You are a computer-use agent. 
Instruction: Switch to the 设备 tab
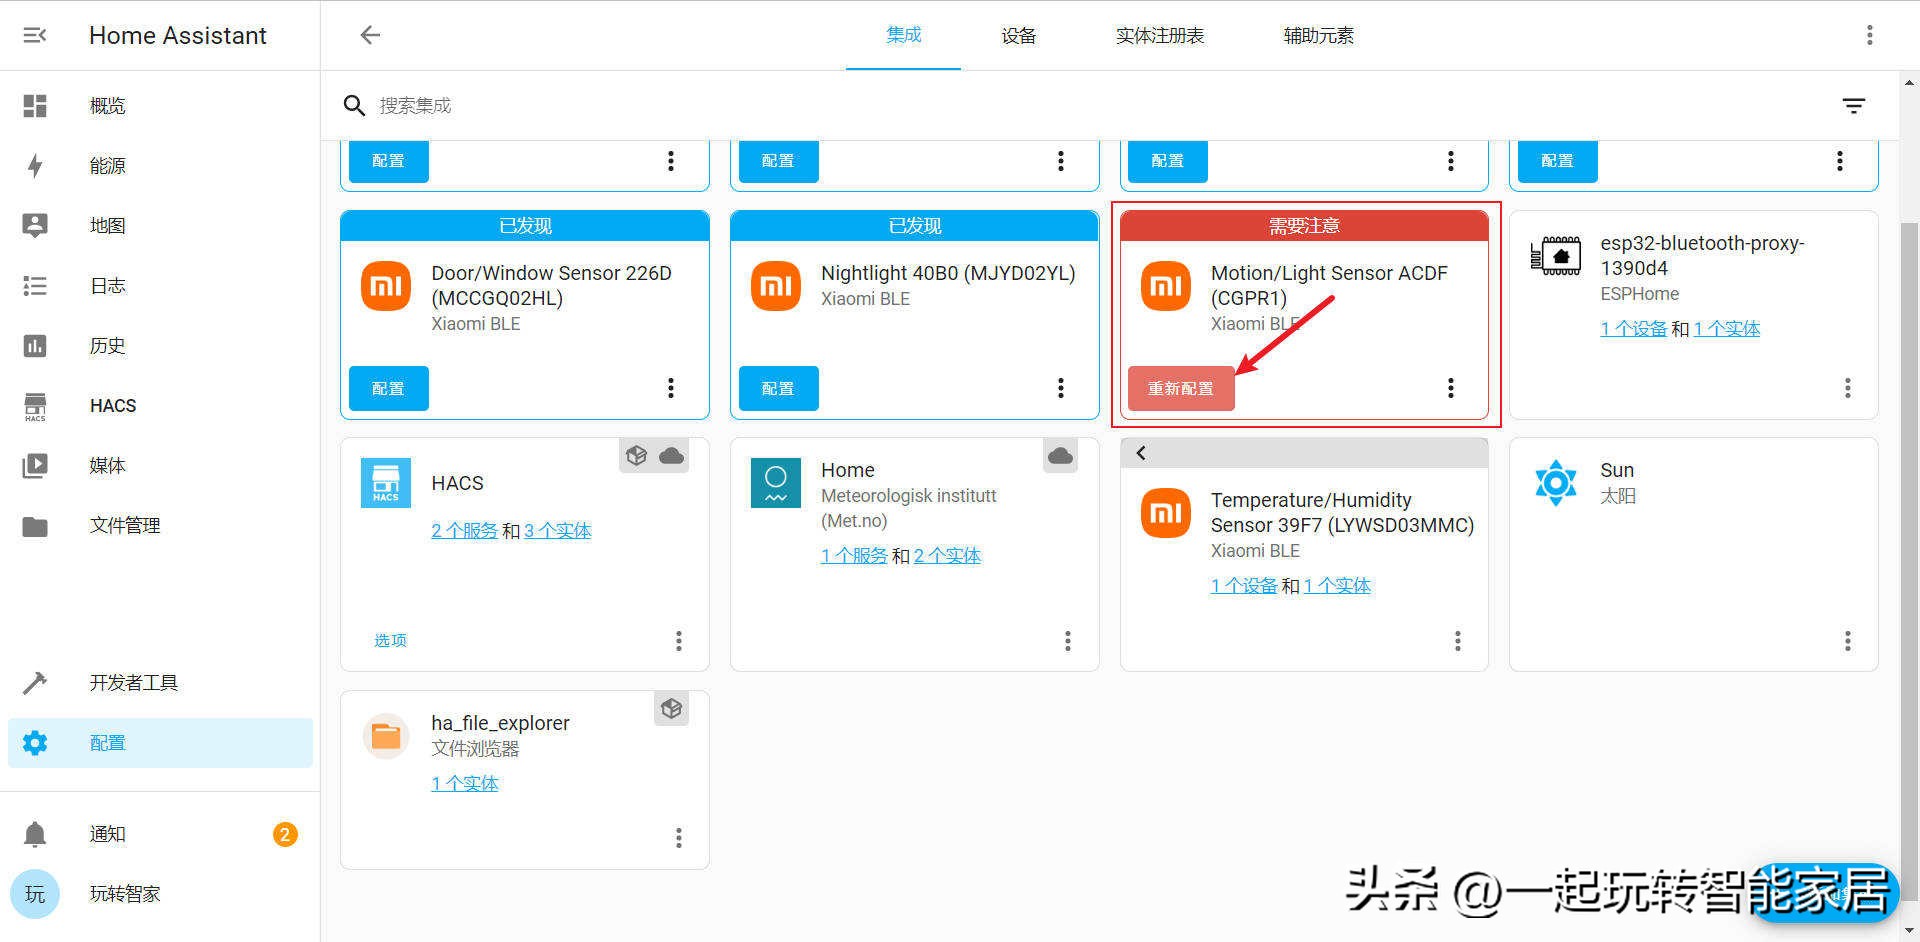point(1019,35)
